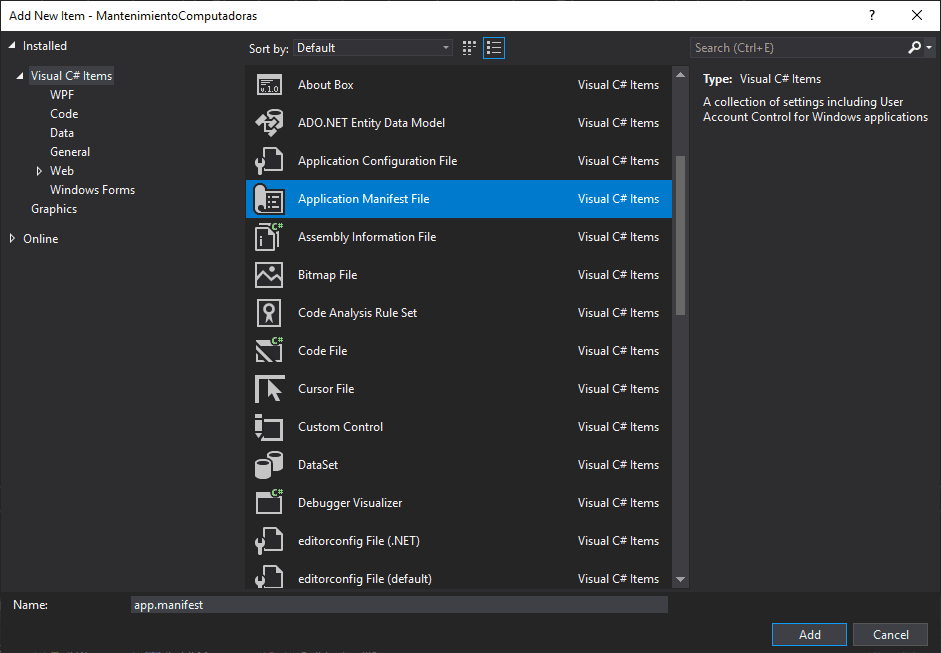Cancel the Add New Item dialog

click(889, 634)
